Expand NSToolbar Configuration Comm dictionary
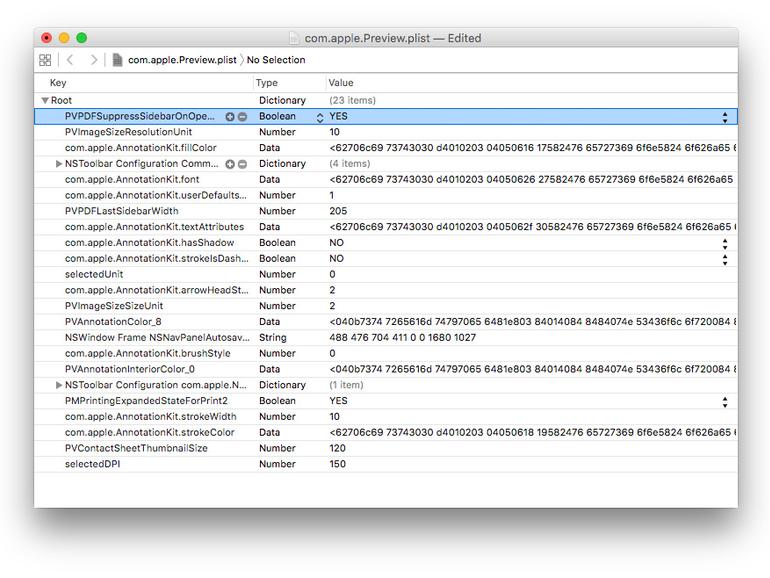Viewport: 770px width, 578px height. [x=59, y=164]
